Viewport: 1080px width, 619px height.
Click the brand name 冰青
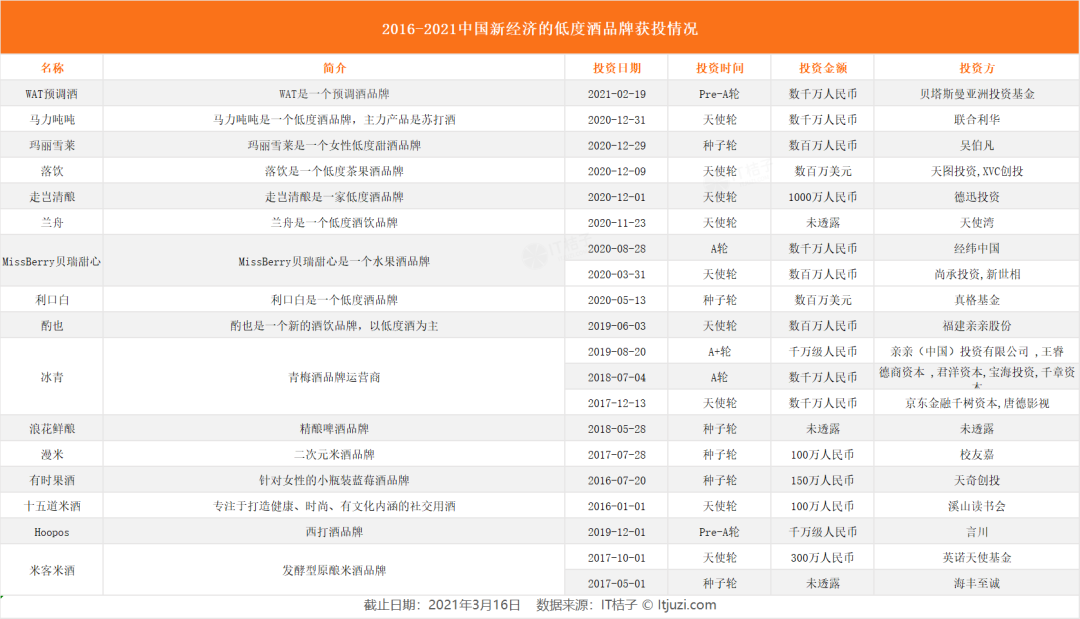point(52,377)
